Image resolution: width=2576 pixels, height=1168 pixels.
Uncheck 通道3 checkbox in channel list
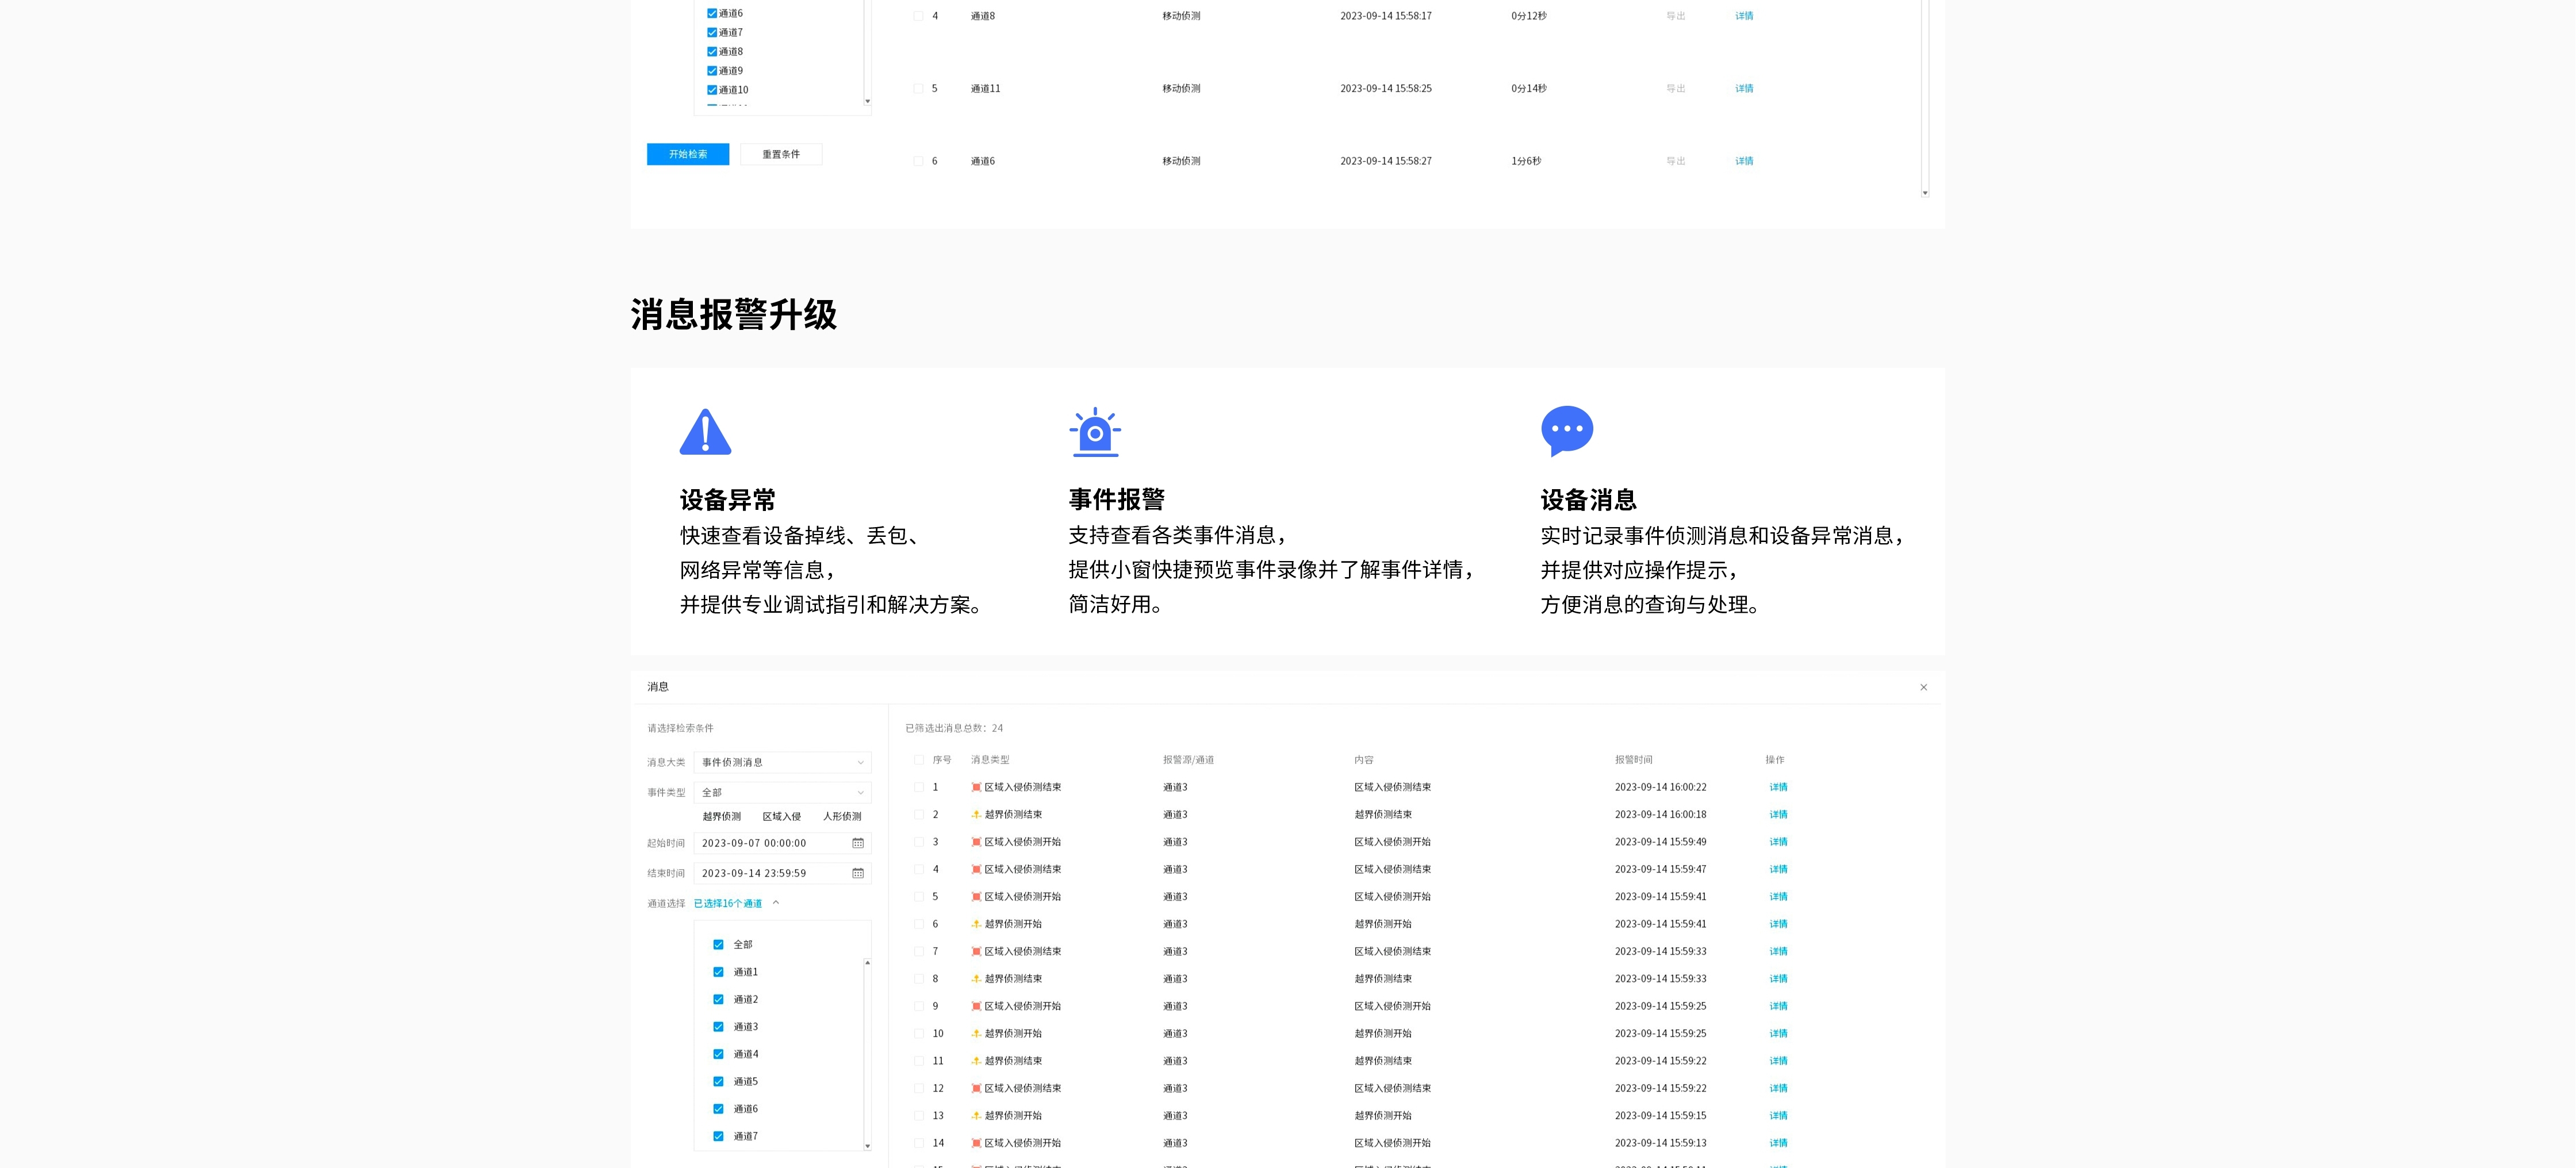point(718,1027)
